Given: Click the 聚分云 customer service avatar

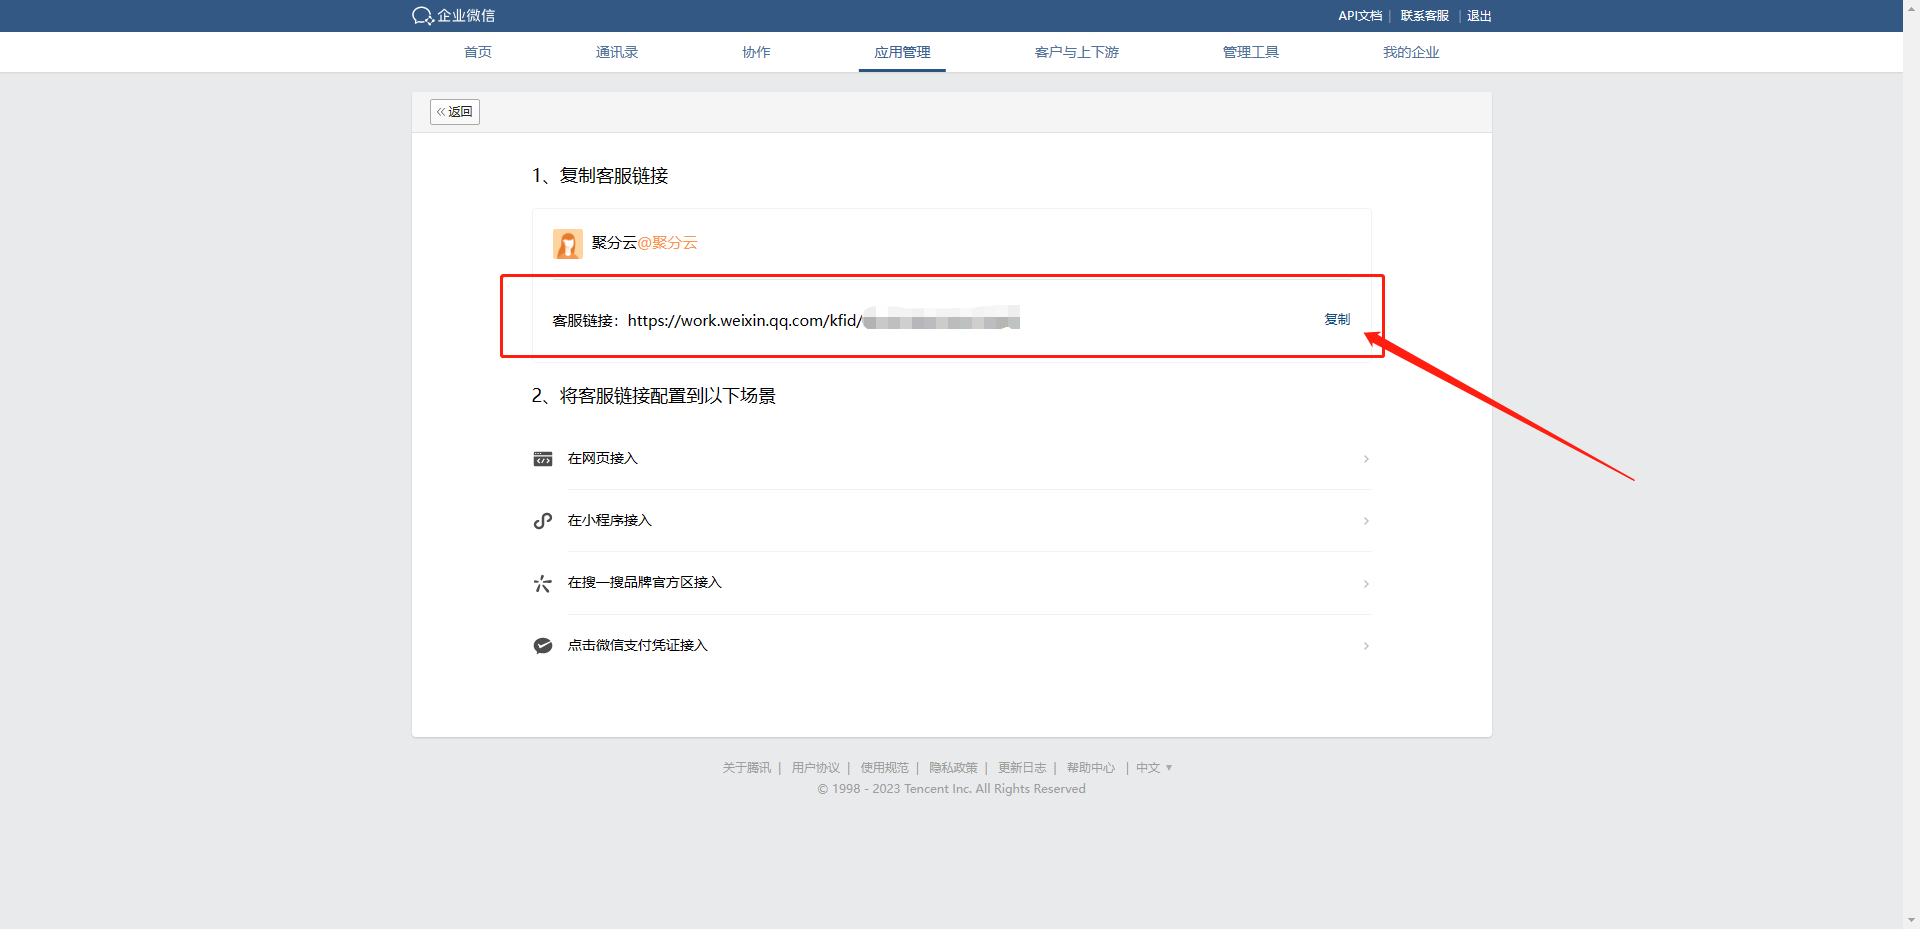Looking at the screenshot, I should coord(567,244).
